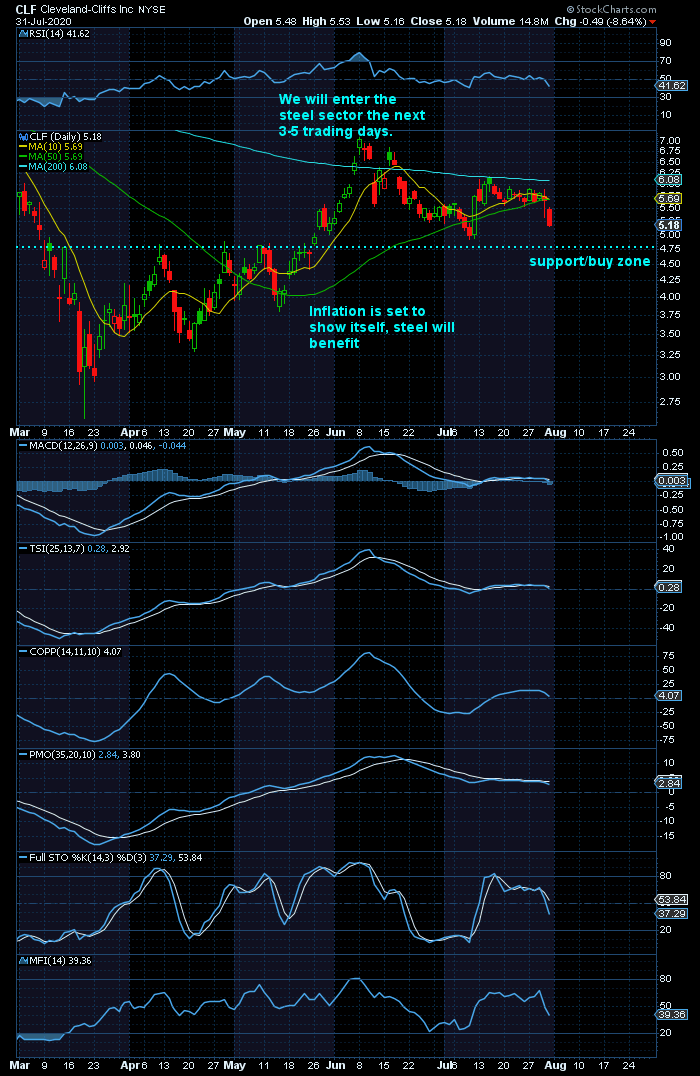
Task: Click the 41.62 RSI value tag on axis
Action: pos(671,86)
